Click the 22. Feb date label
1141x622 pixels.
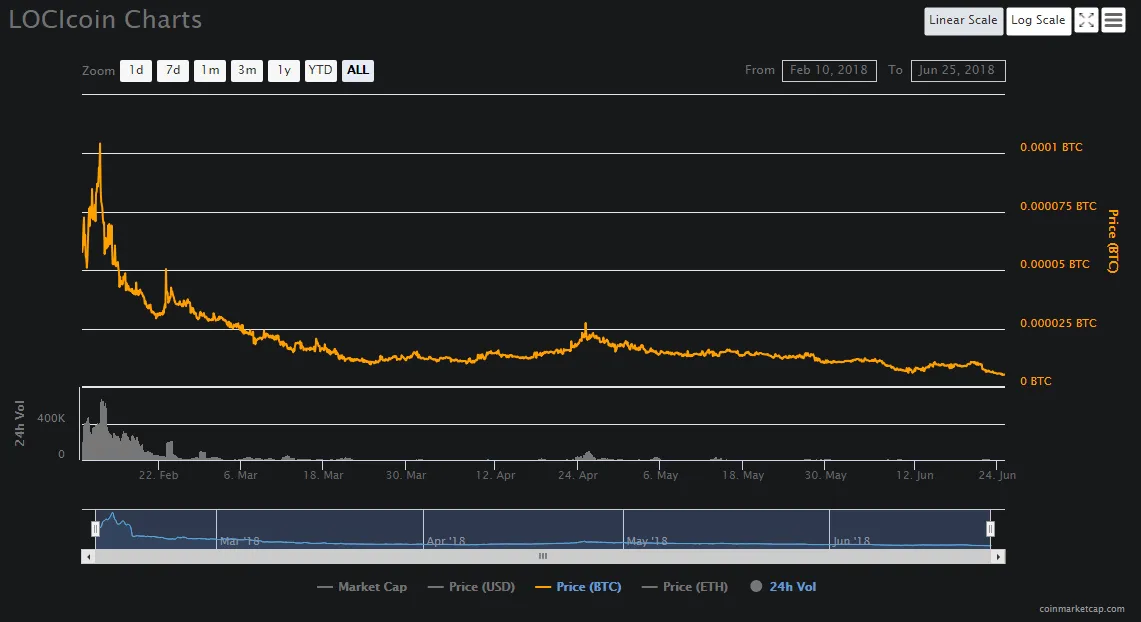click(x=159, y=475)
